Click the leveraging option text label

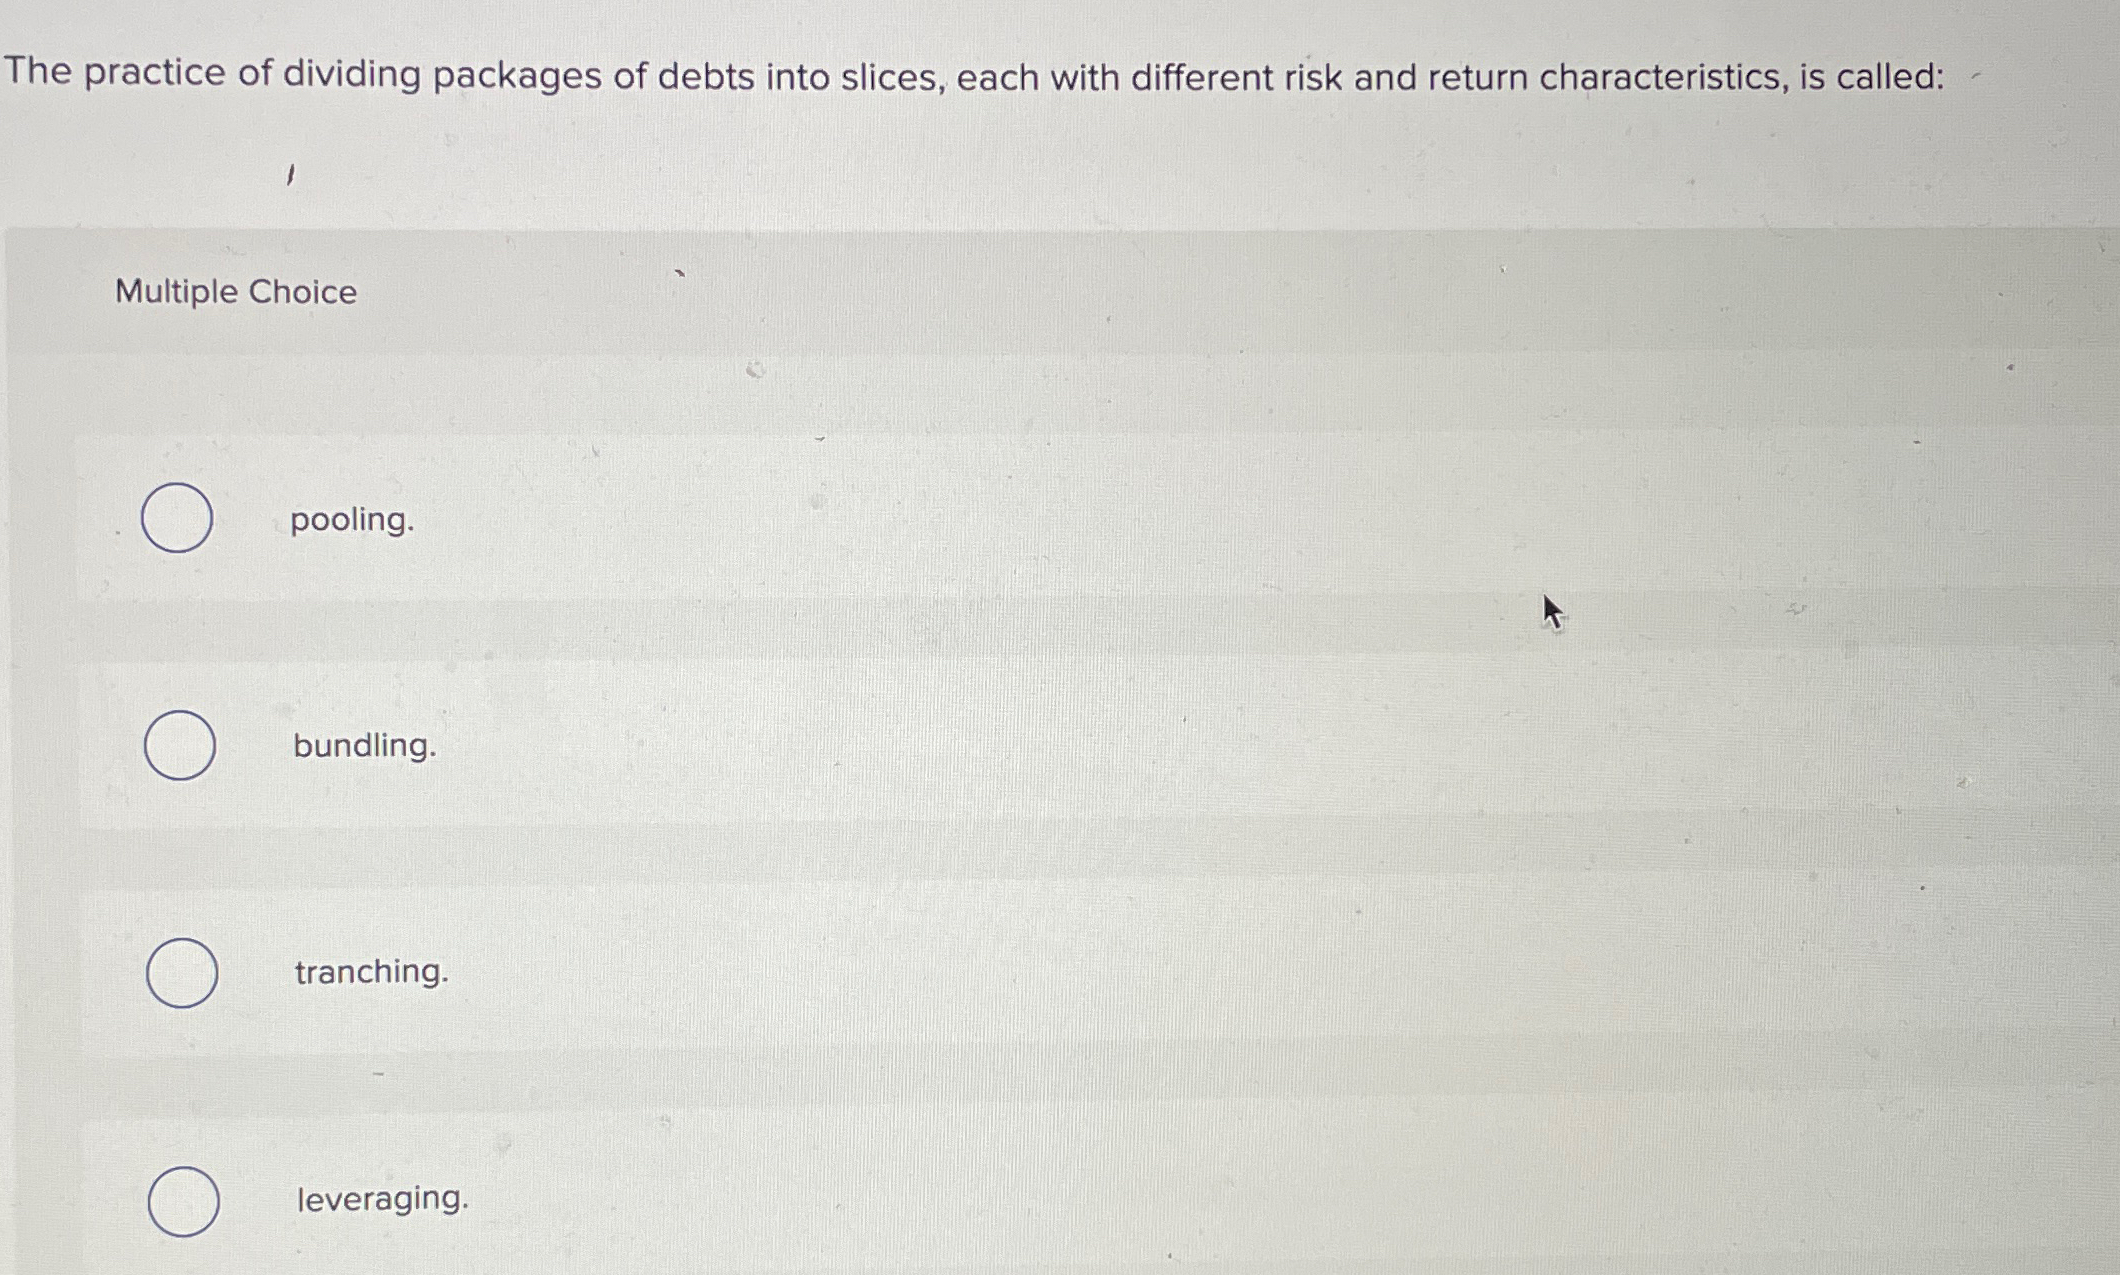pos(381,1201)
